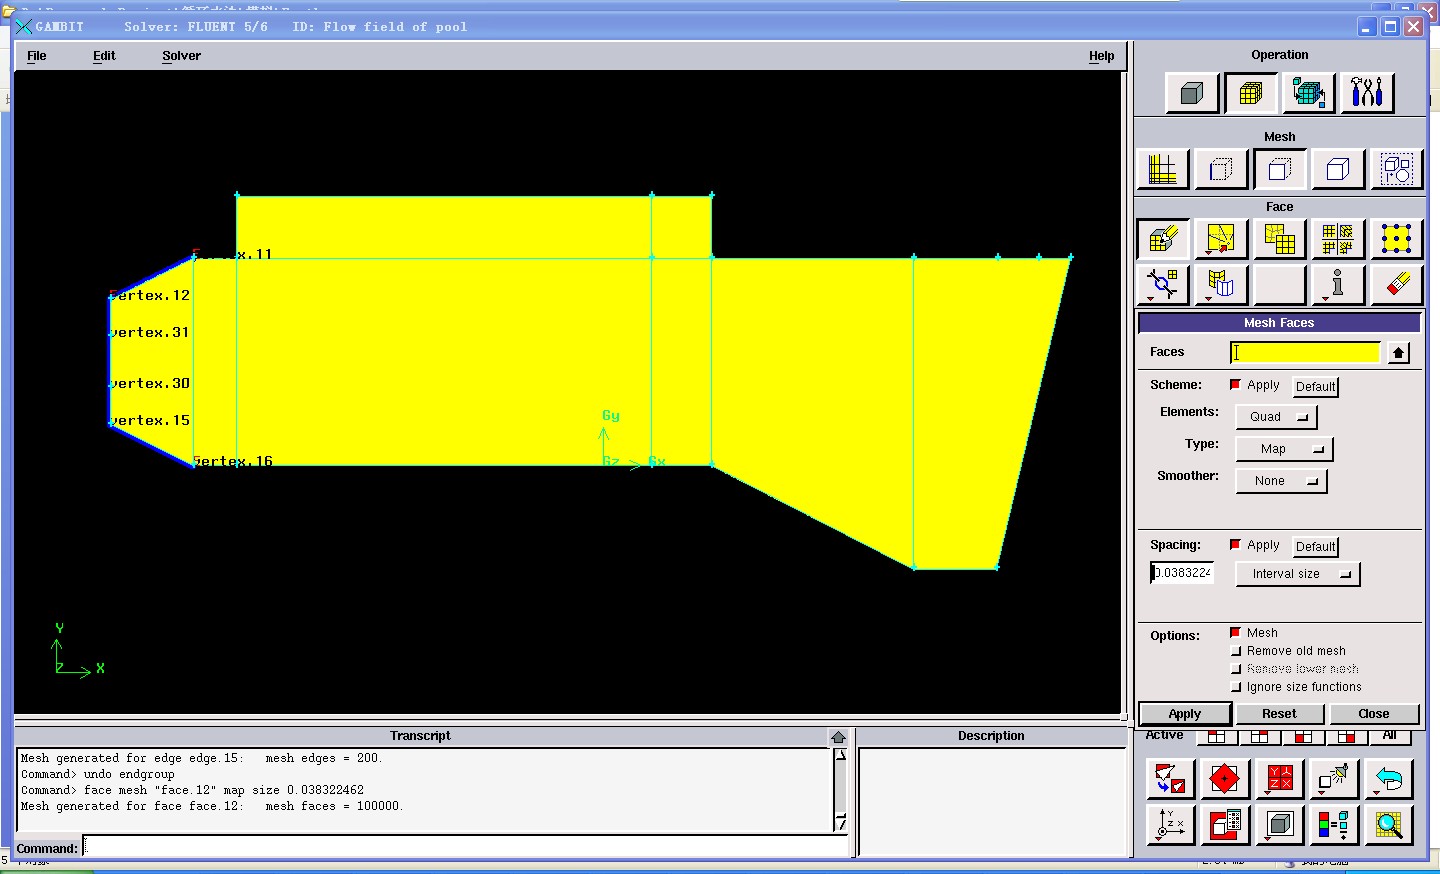Screen dimensions: 1440x874
Task: Open the File menu
Action: pyautogui.click(x=37, y=56)
